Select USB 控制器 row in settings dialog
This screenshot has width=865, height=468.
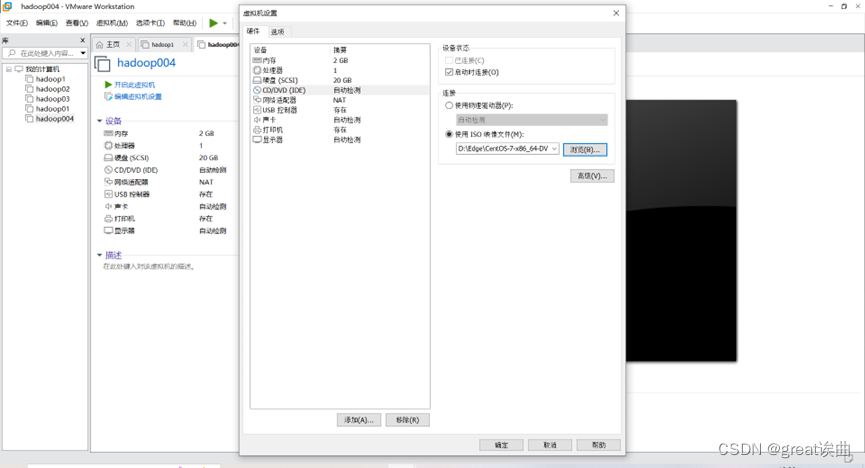tap(340, 110)
